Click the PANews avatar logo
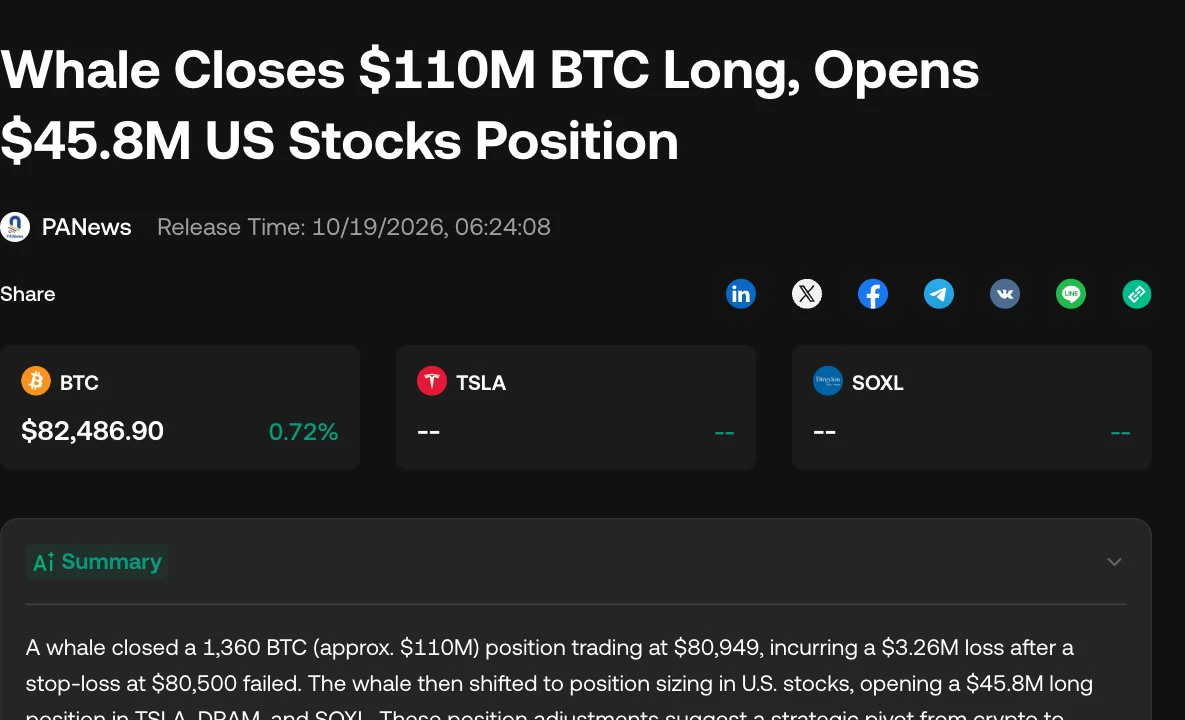This screenshot has width=1185, height=720. (15, 227)
